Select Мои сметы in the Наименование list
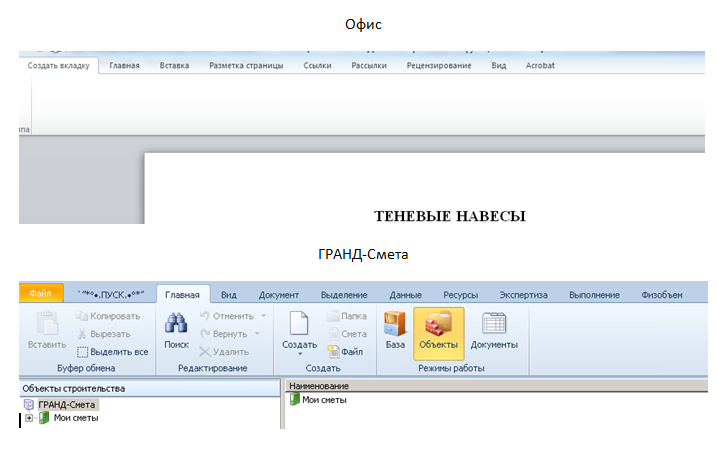 324,400
